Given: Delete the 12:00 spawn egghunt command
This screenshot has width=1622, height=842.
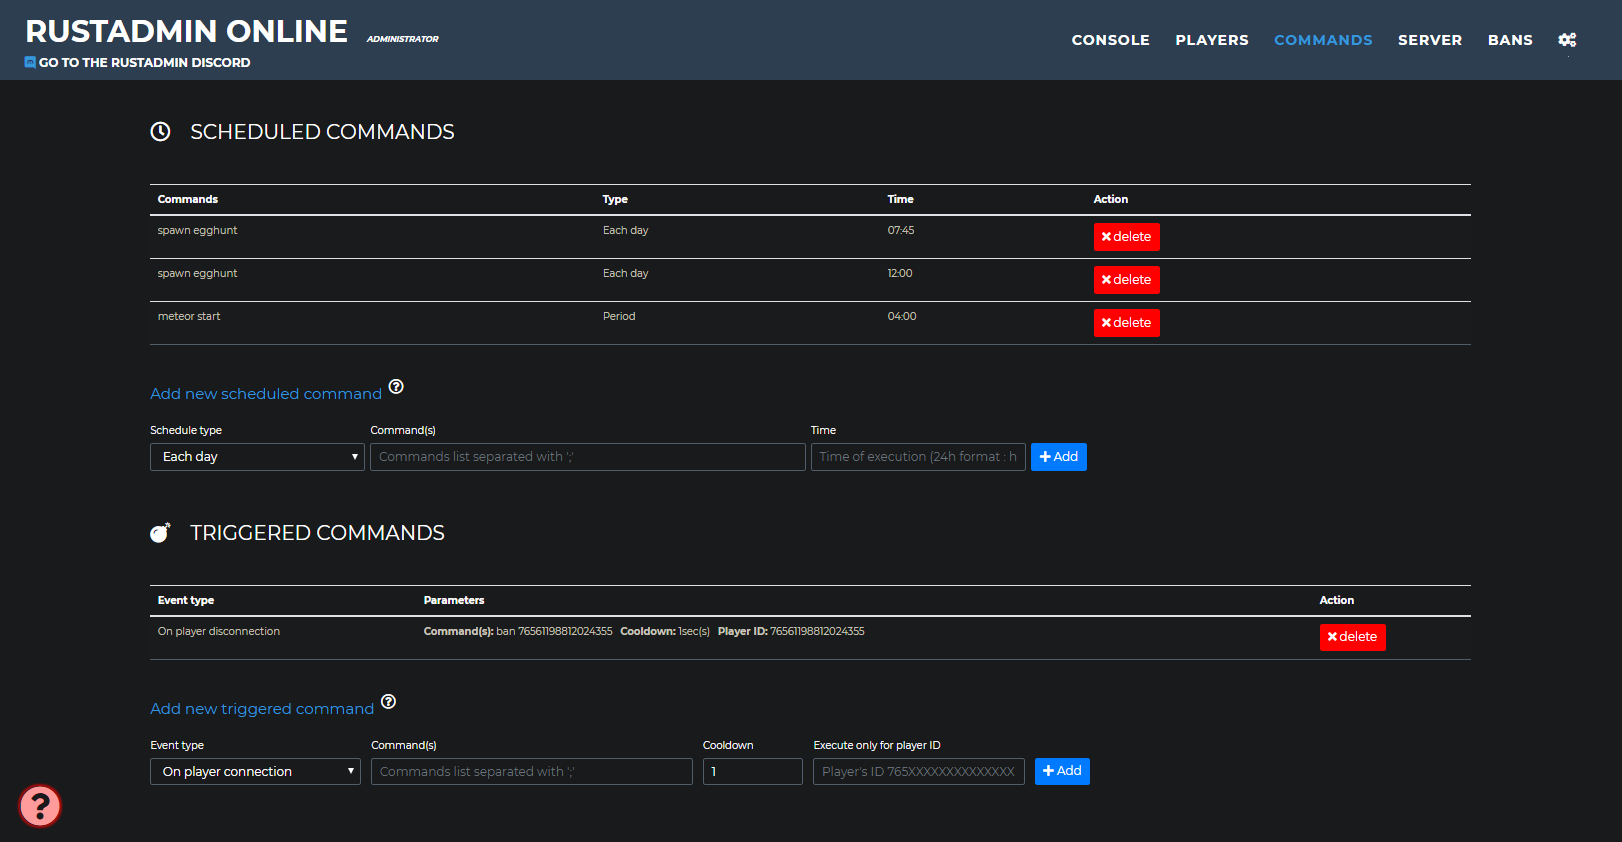Looking at the screenshot, I should (1127, 280).
